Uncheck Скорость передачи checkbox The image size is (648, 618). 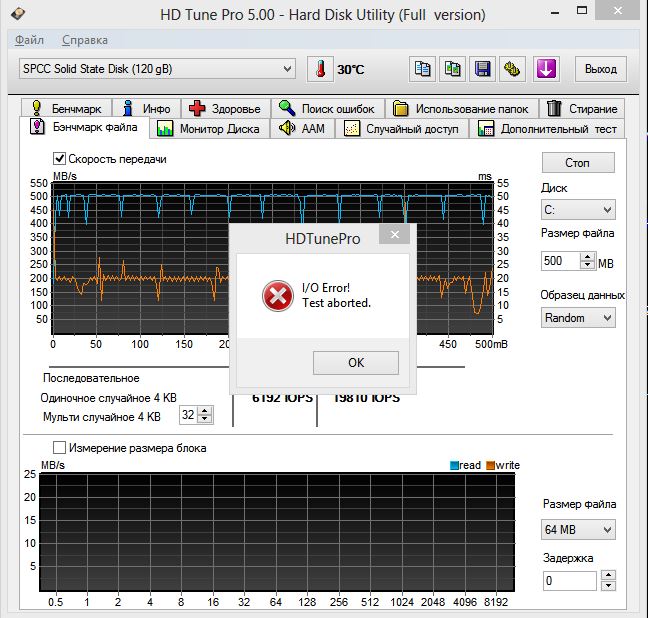pyautogui.click(x=59, y=159)
